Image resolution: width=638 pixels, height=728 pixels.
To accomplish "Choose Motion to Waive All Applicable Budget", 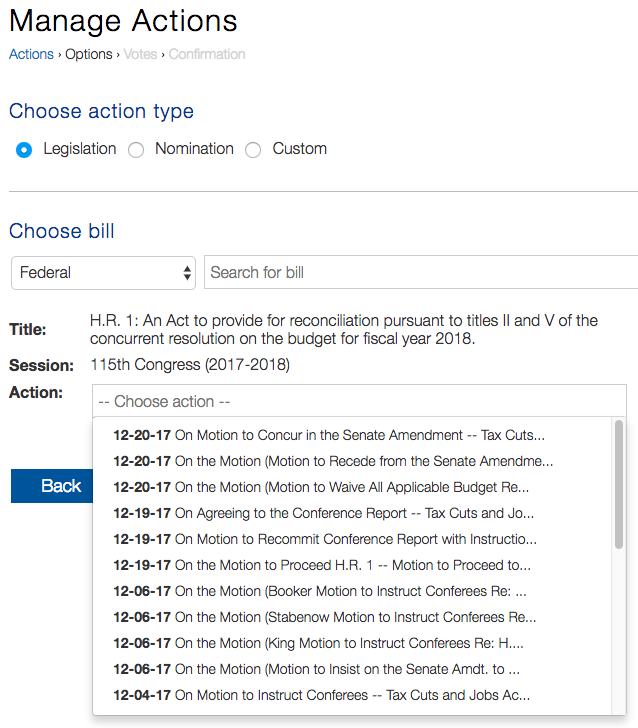I will click(321, 487).
